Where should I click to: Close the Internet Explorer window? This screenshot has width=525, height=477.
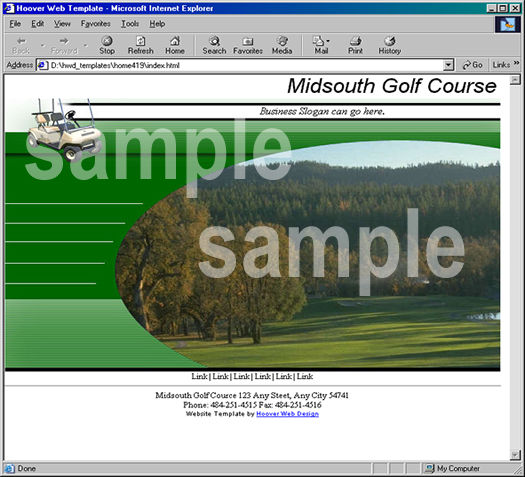pos(515,8)
